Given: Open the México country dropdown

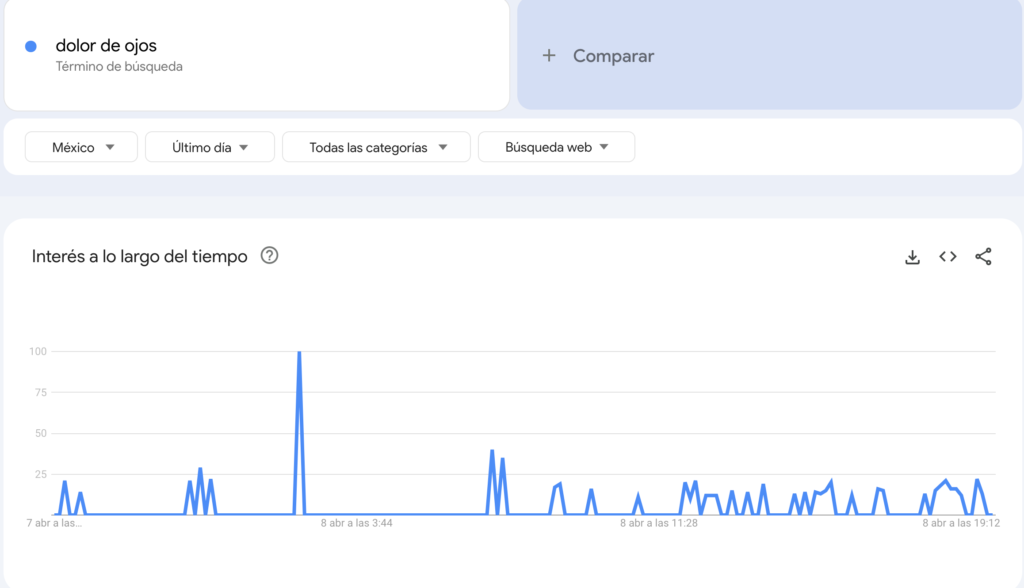Looking at the screenshot, I should 82,147.
